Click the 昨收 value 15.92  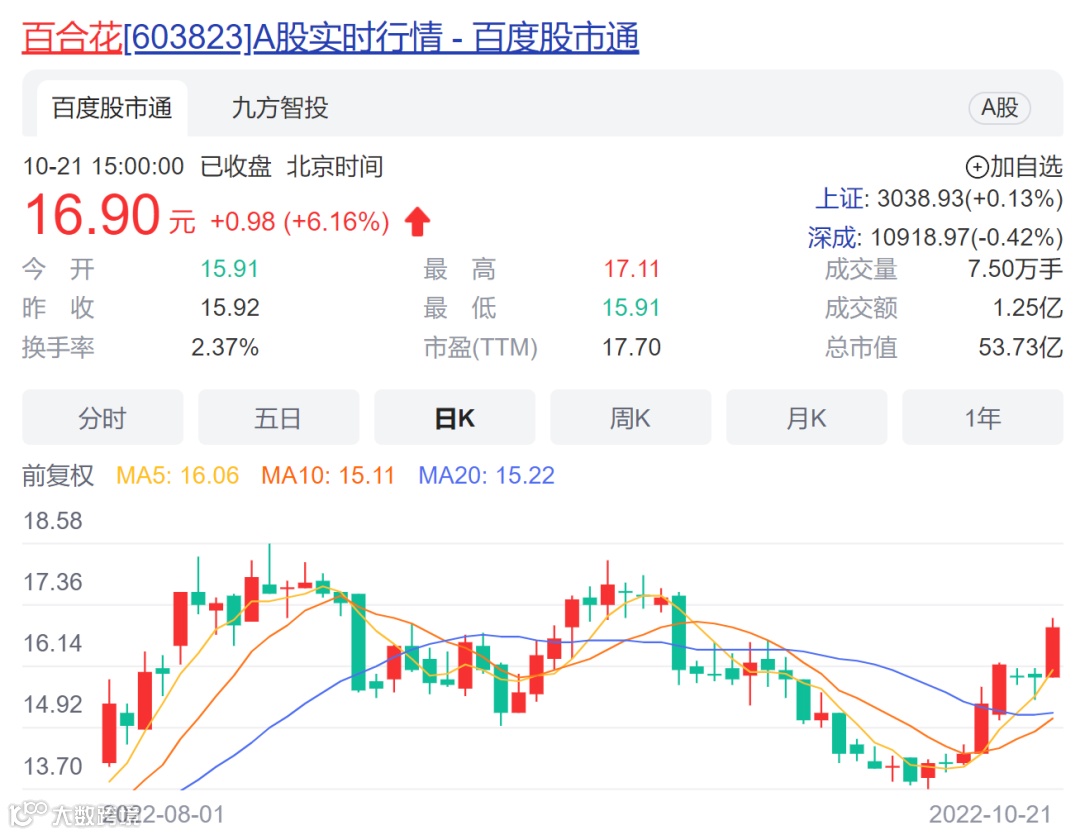pos(229,307)
